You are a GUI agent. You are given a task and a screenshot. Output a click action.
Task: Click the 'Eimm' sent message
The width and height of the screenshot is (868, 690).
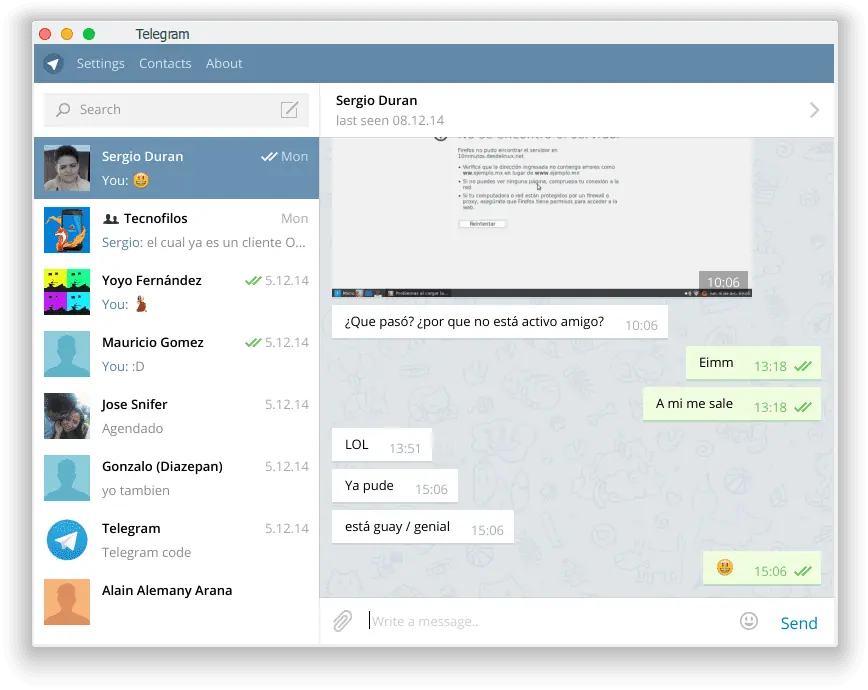753,363
